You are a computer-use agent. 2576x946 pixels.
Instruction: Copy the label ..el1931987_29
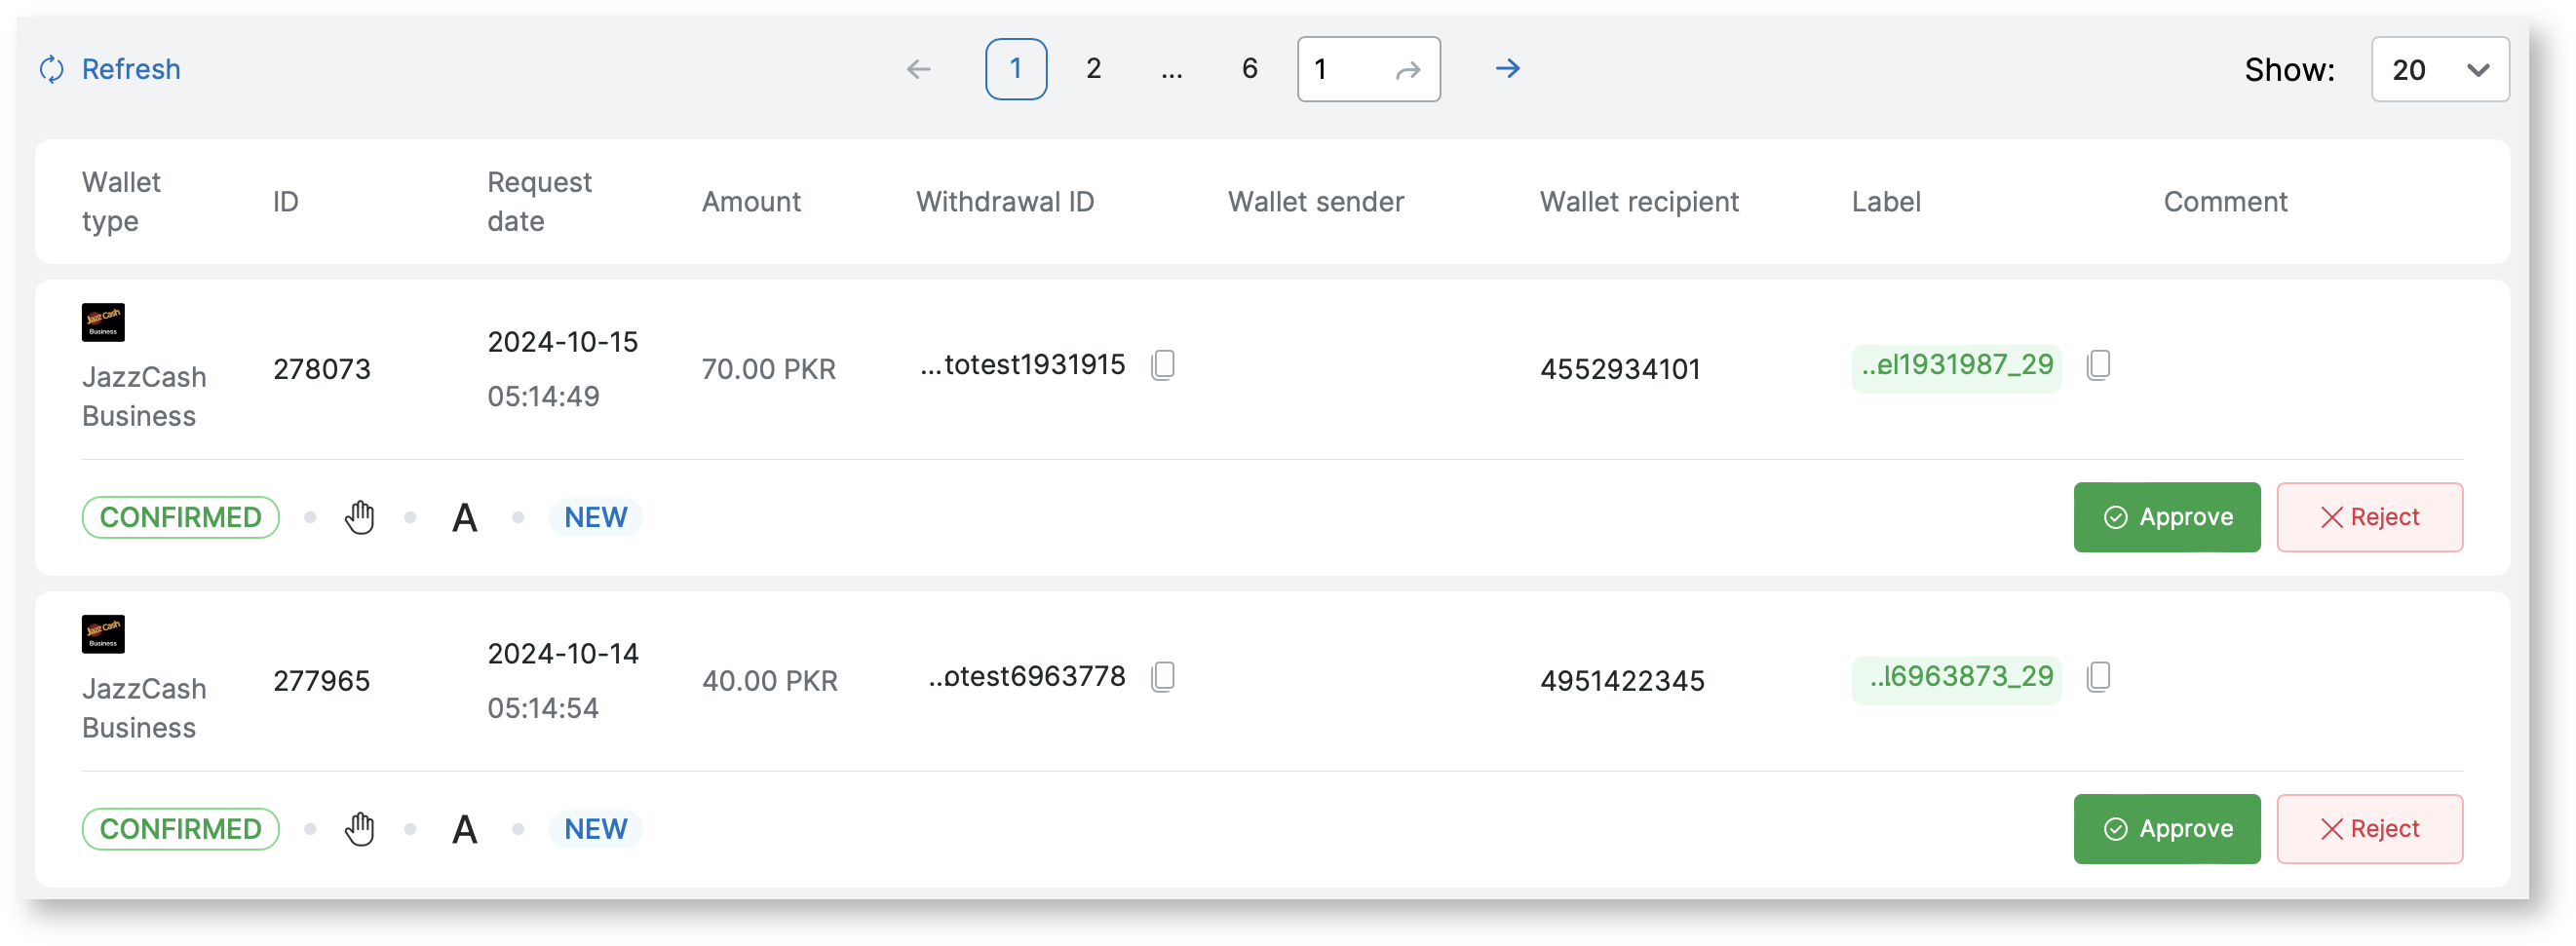coord(2098,365)
